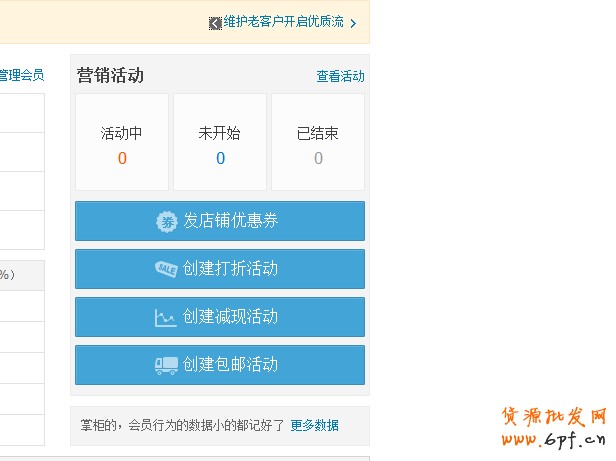Click the delivery truck icon
The width and height of the screenshot is (616, 461).
(166, 365)
